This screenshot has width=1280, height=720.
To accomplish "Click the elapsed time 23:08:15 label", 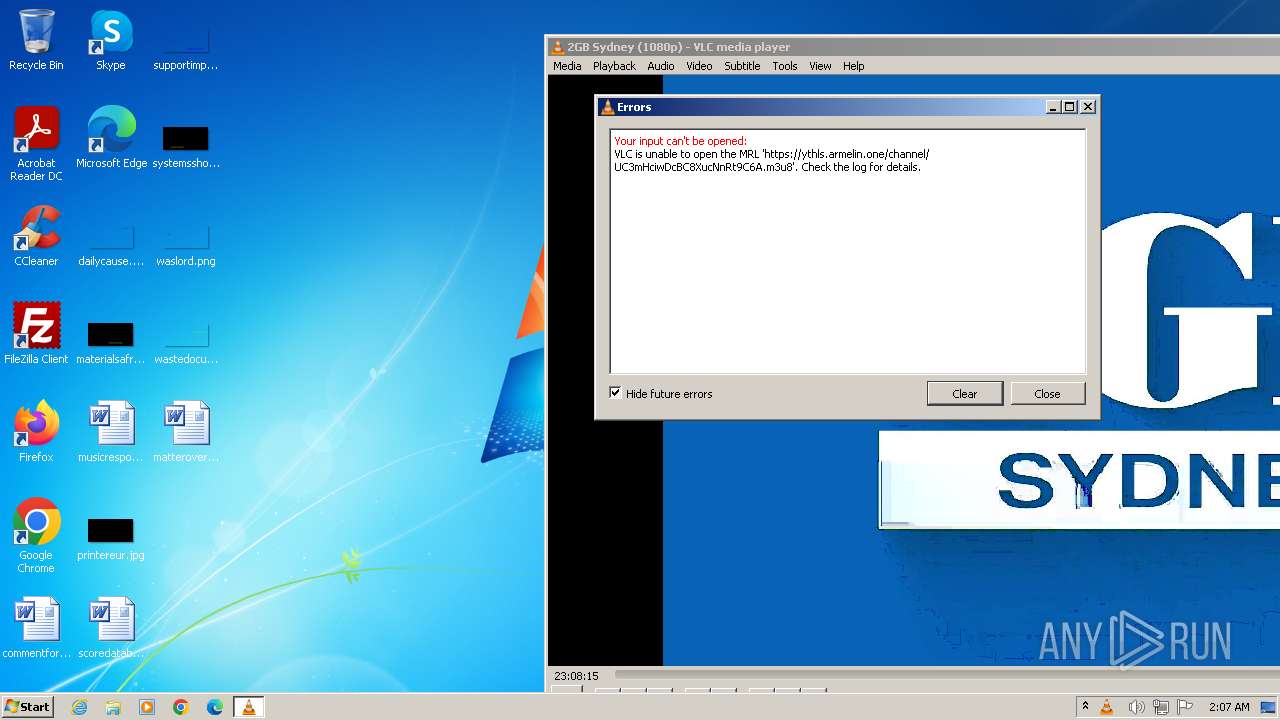I will point(576,676).
